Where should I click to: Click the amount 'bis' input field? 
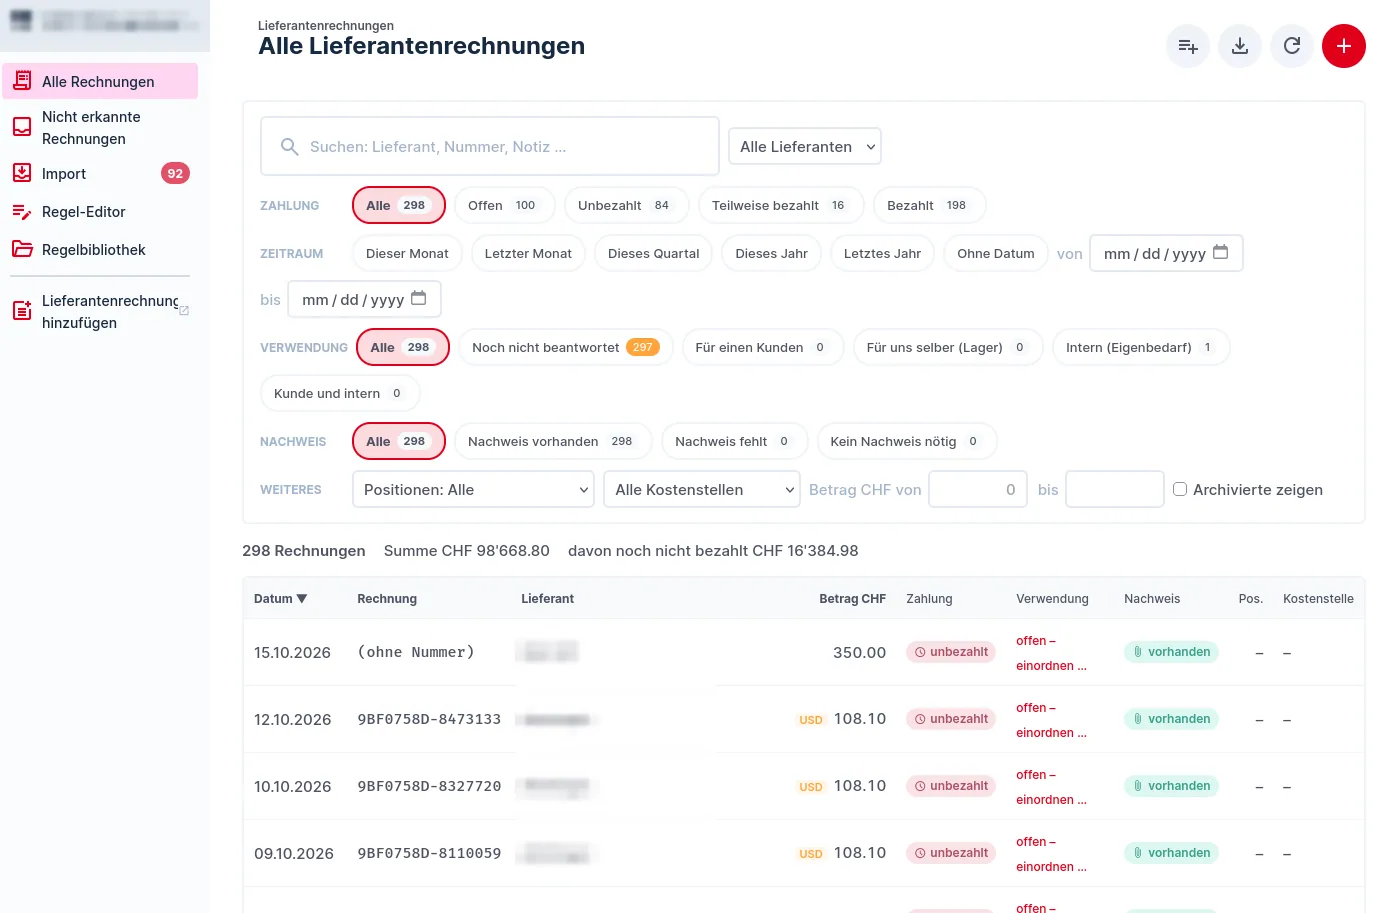click(1115, 489)
